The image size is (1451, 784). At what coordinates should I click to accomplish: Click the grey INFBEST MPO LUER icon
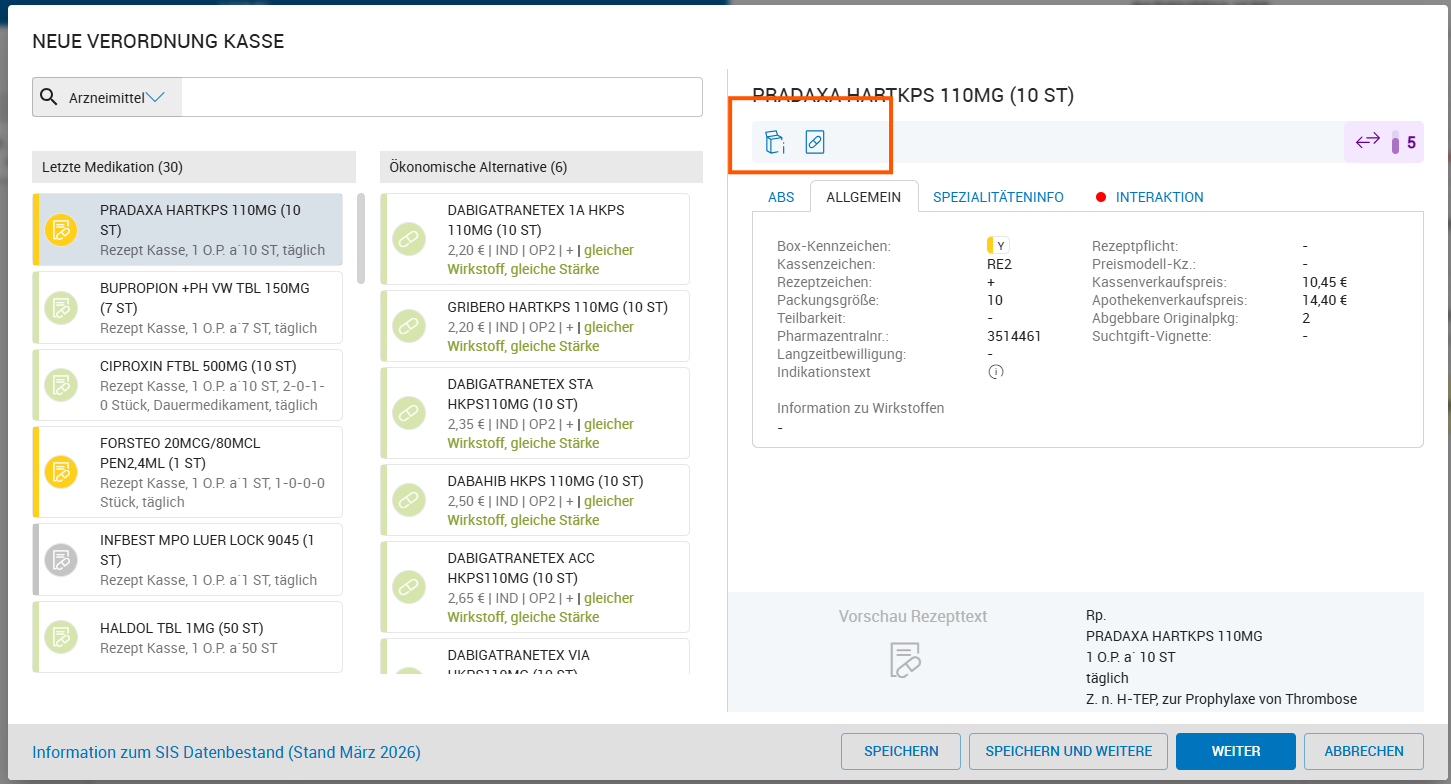[61, 560]
